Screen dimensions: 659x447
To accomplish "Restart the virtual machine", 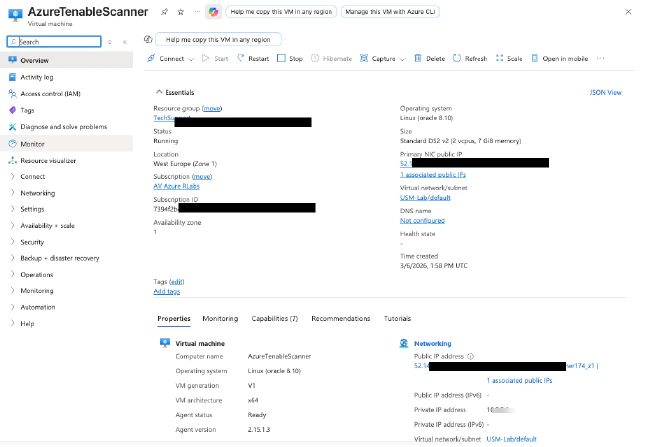I will coord(253,58).
